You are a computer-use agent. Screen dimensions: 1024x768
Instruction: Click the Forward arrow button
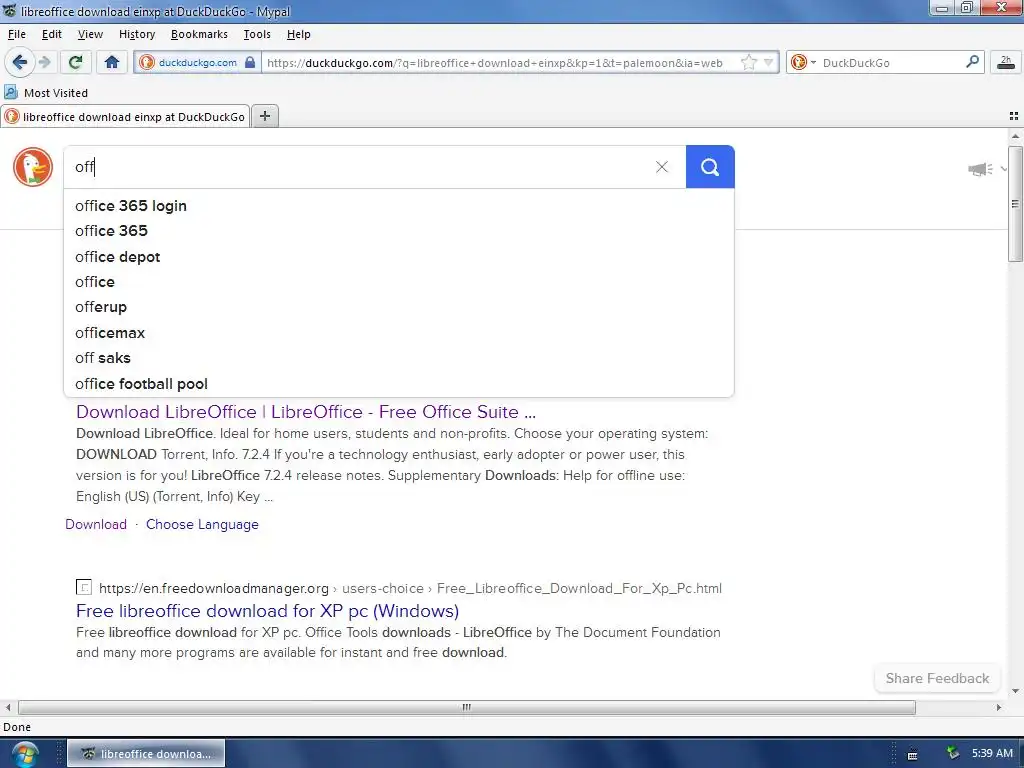[x=44, y=63]
